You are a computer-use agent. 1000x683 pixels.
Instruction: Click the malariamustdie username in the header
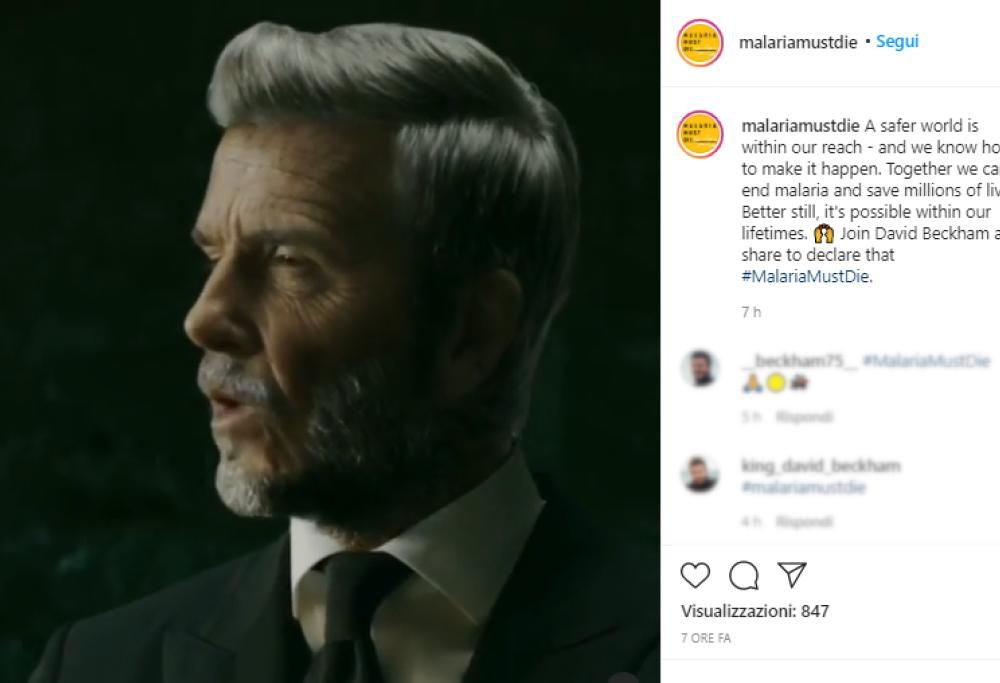(x=800, y=41)
